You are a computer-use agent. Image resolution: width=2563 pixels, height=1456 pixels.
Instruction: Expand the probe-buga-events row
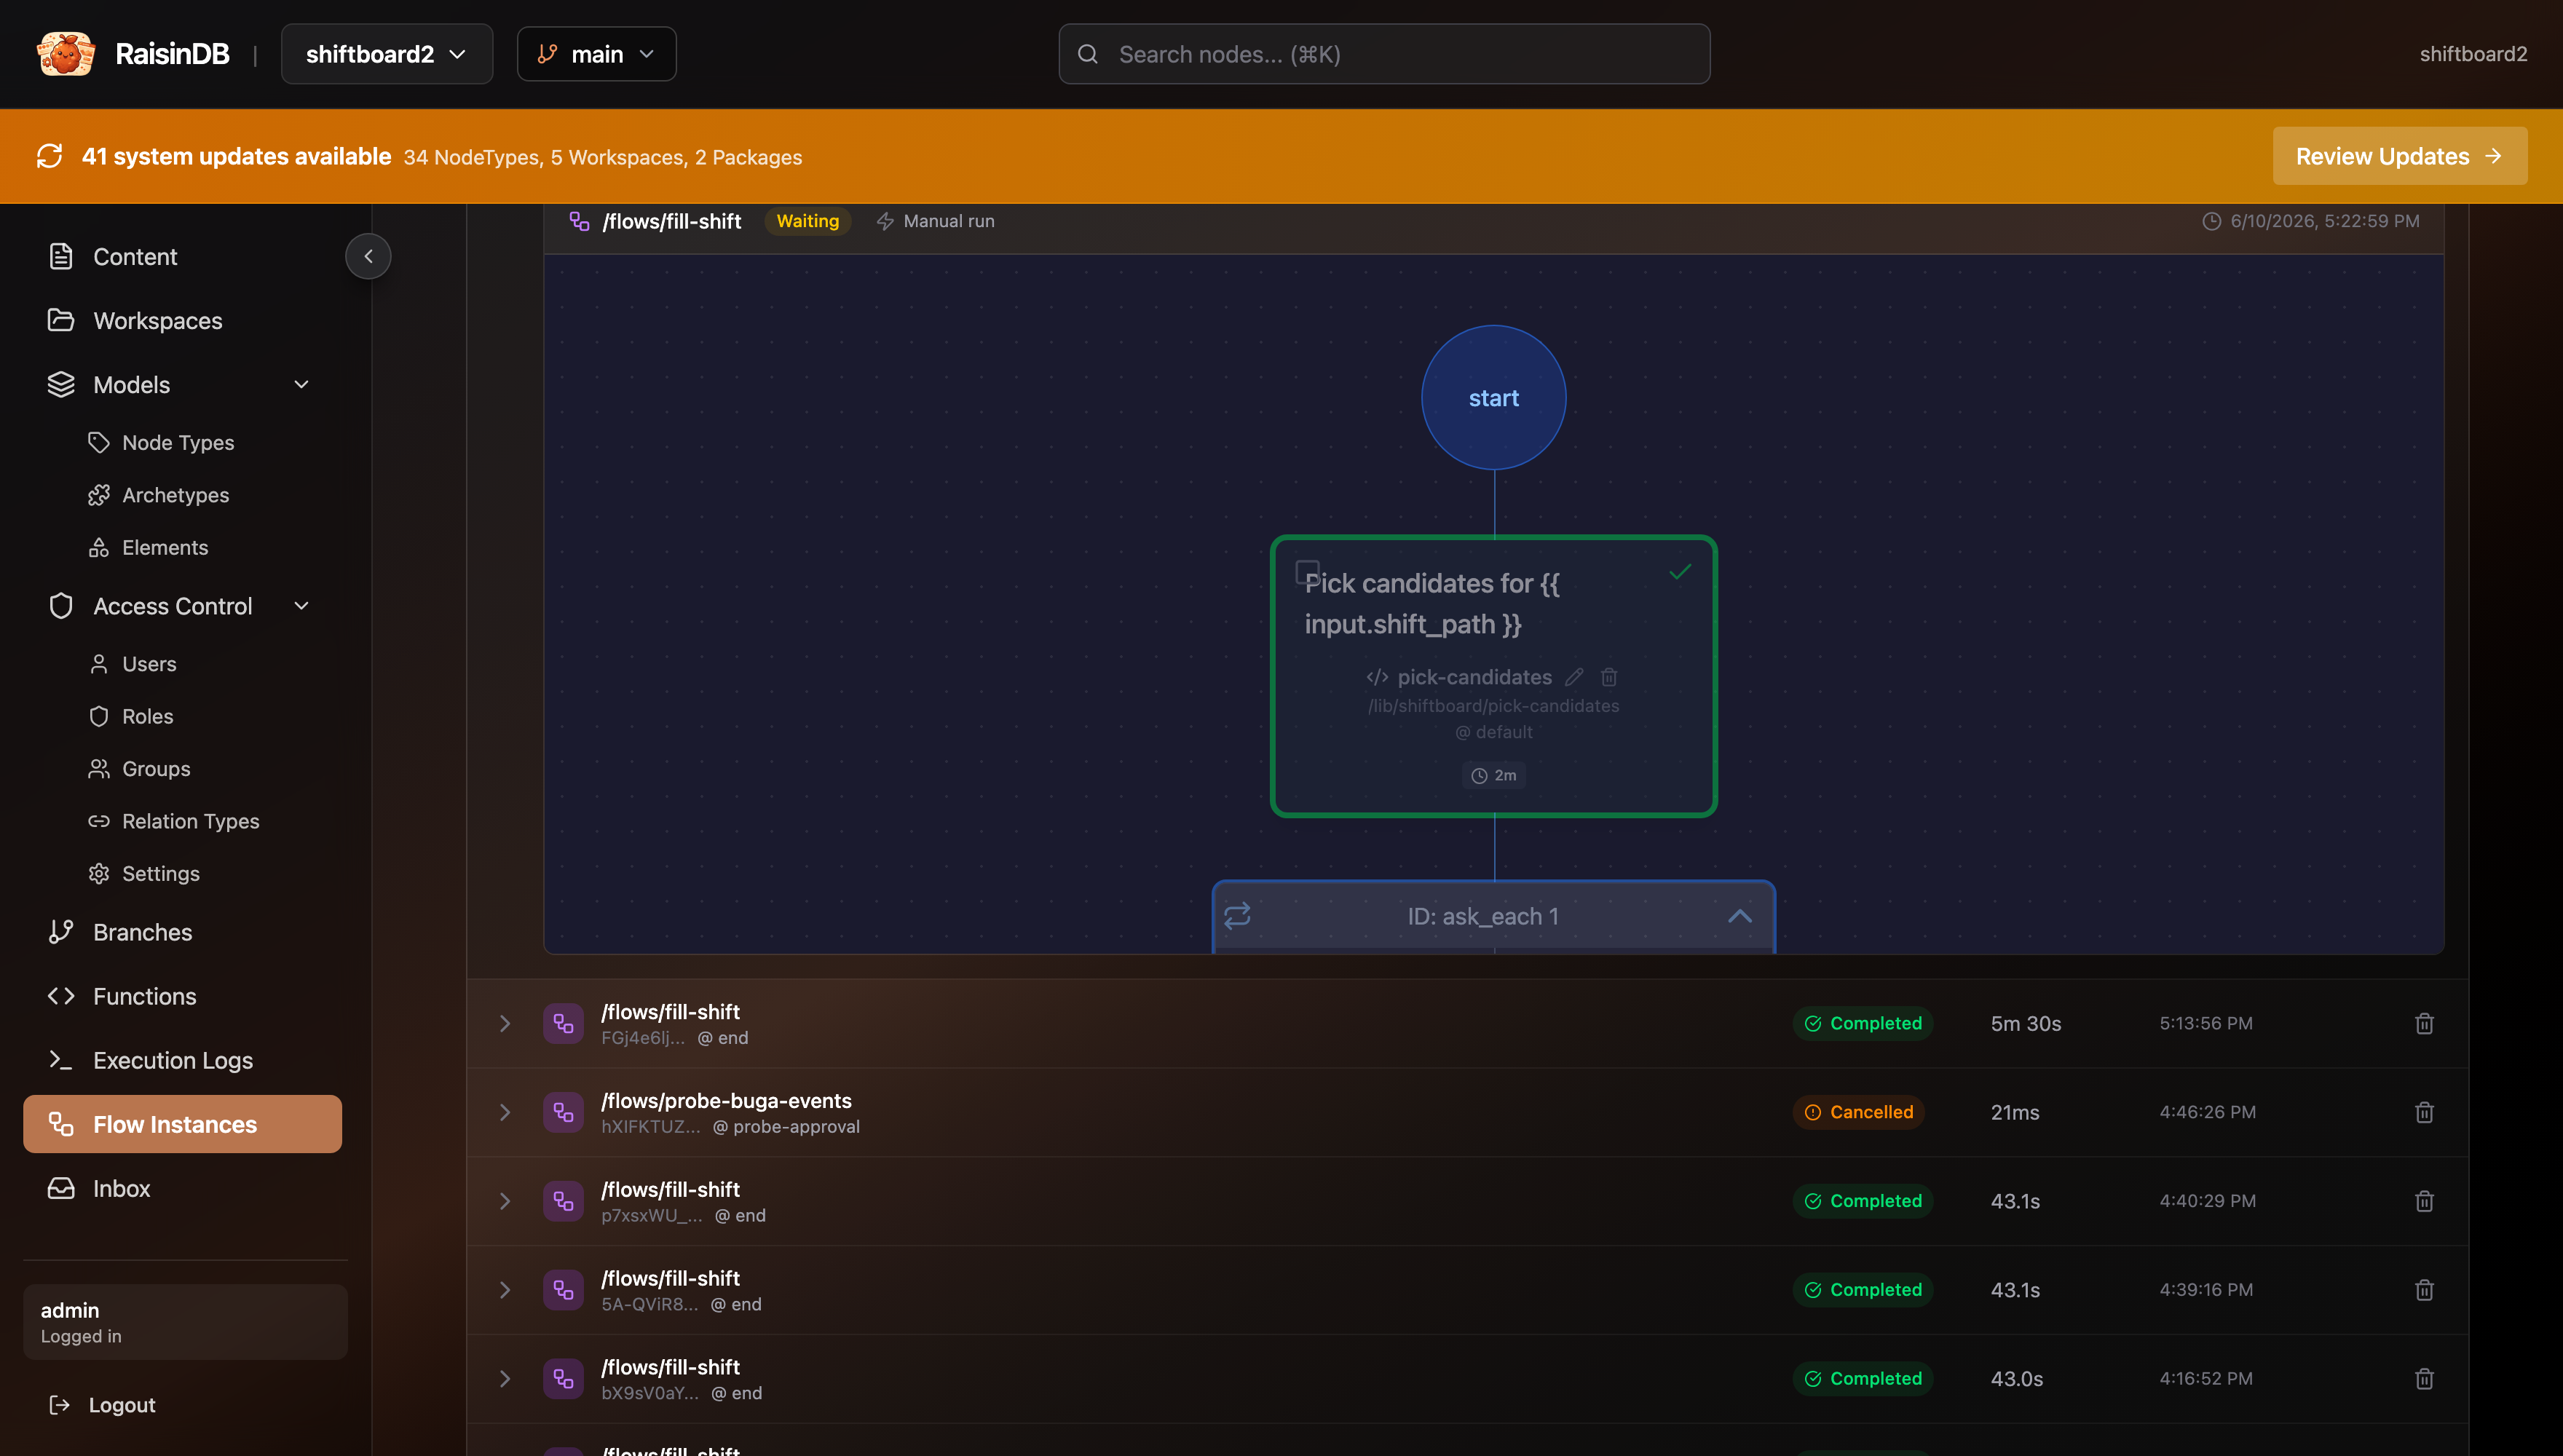coord(505,1112)
